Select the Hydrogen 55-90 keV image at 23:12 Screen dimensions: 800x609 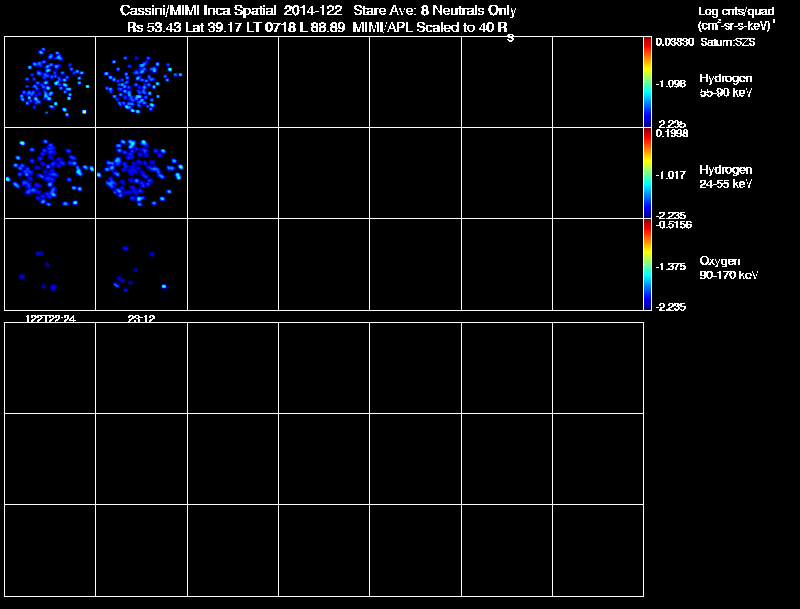(x=141, y=82)
